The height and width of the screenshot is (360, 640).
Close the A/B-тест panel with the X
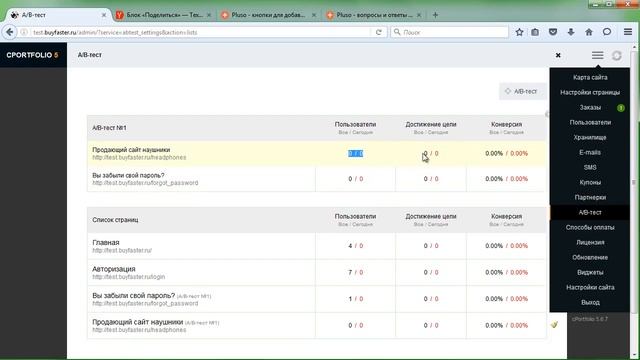click(558, 55)
